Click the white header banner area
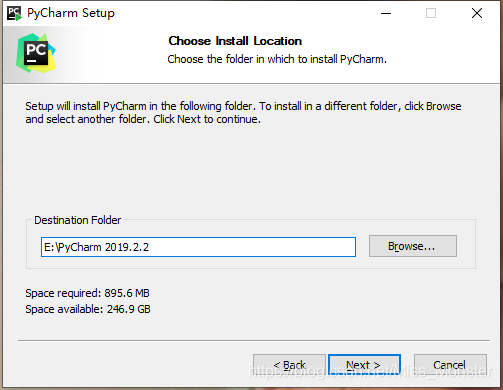Viewport: 503px width, 390px height. 252,55
